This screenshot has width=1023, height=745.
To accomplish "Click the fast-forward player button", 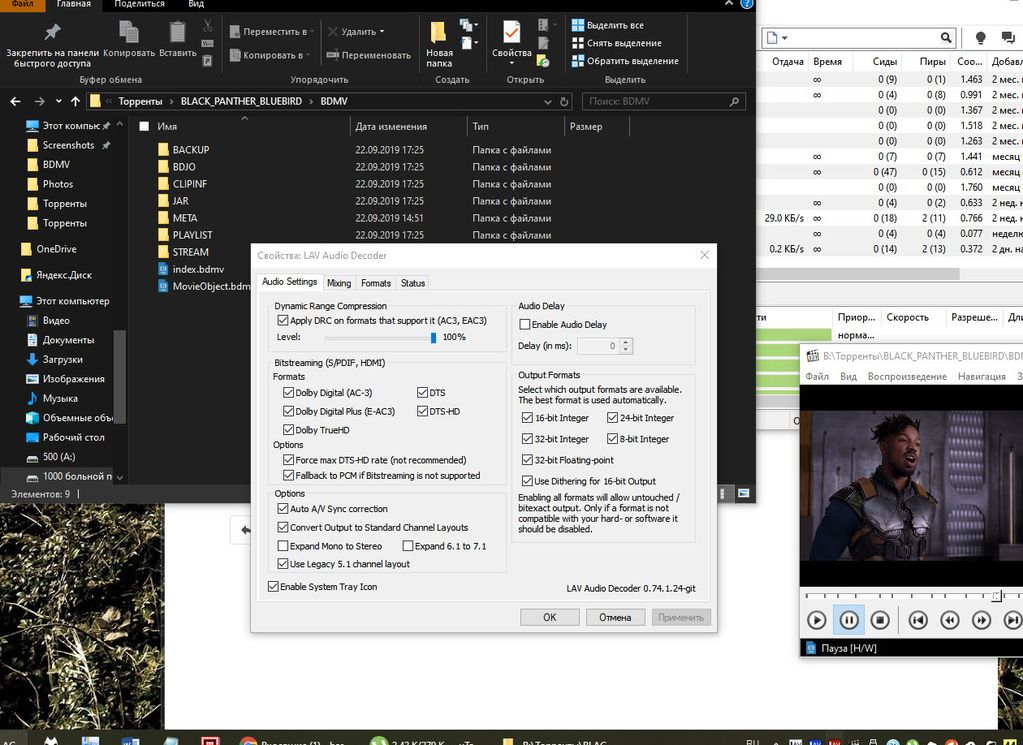I will click(x=982, y=620).
